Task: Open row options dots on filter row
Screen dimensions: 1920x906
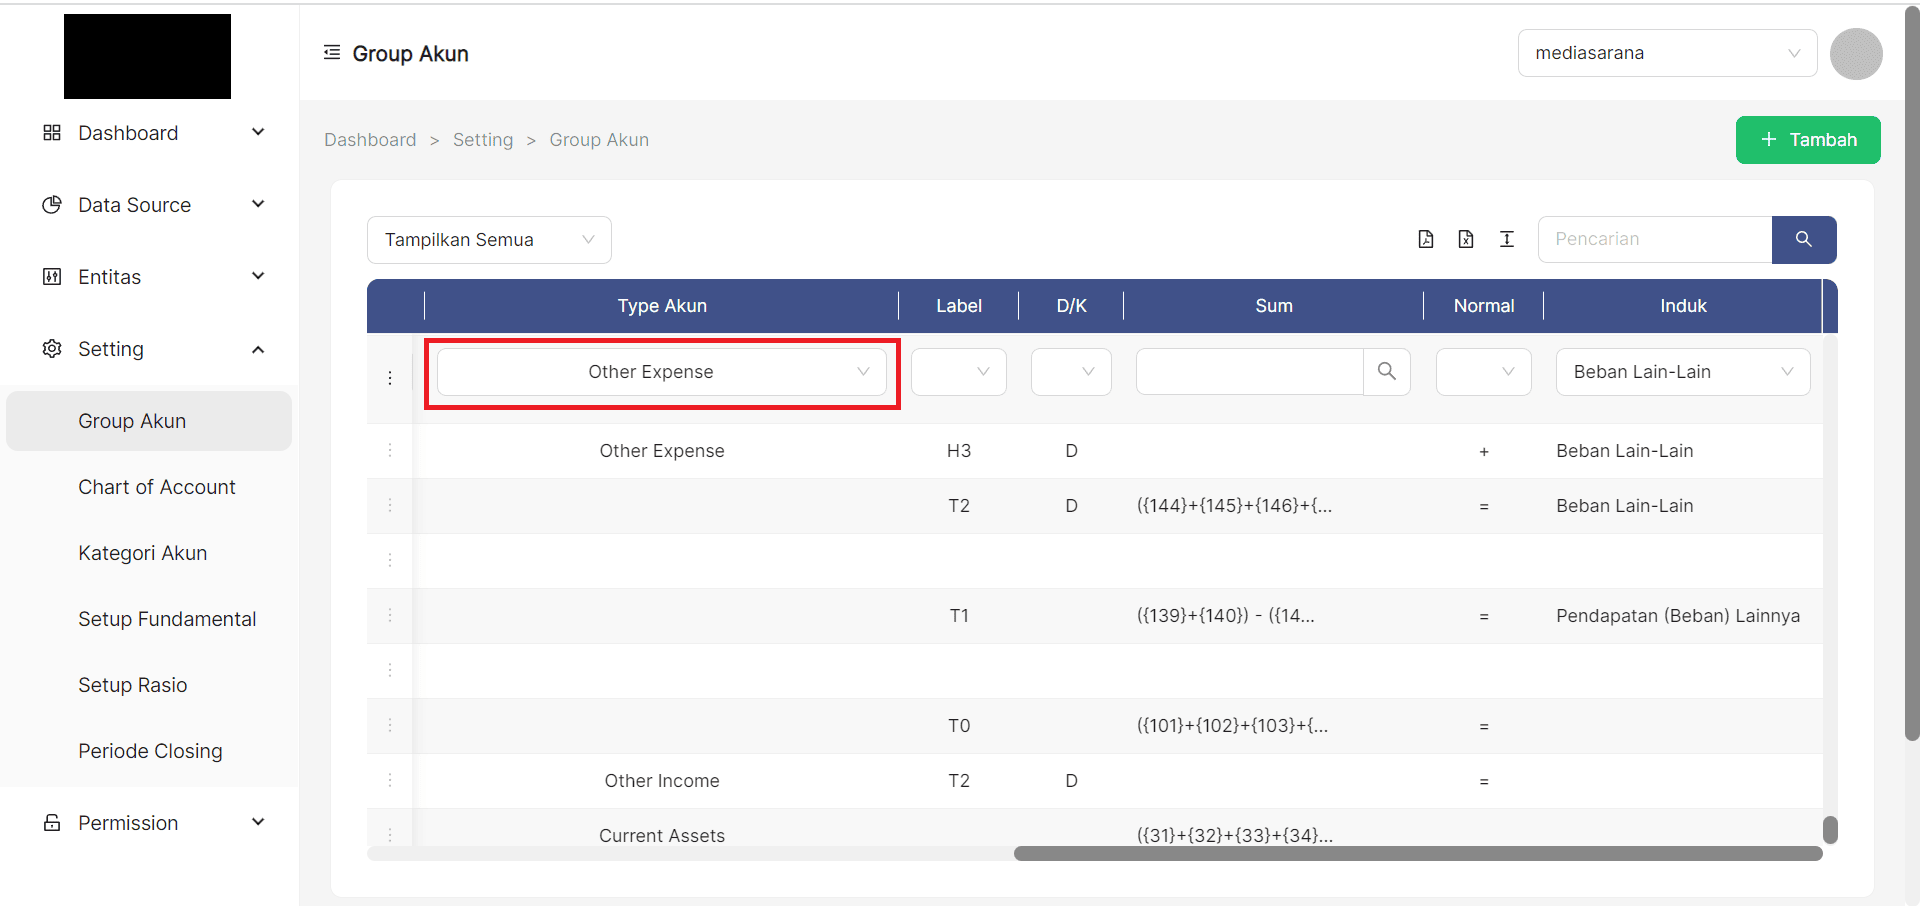Action: click(390, 378)
